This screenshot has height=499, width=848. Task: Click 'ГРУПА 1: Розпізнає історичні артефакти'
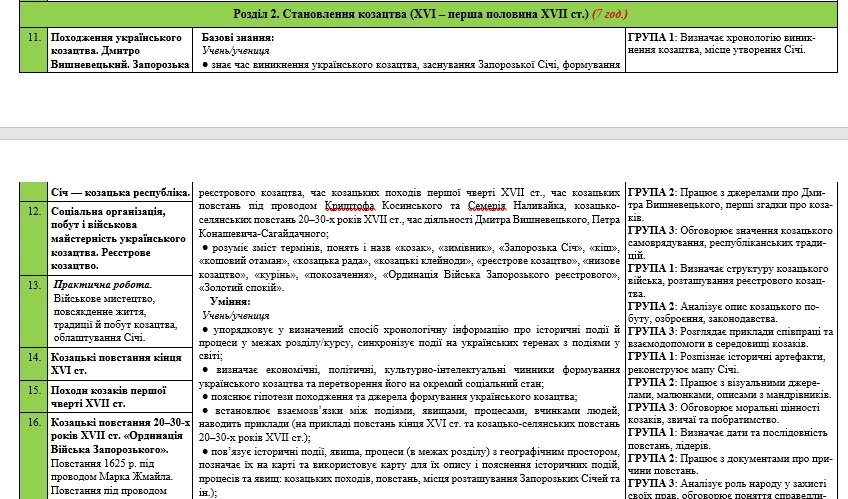726,363
